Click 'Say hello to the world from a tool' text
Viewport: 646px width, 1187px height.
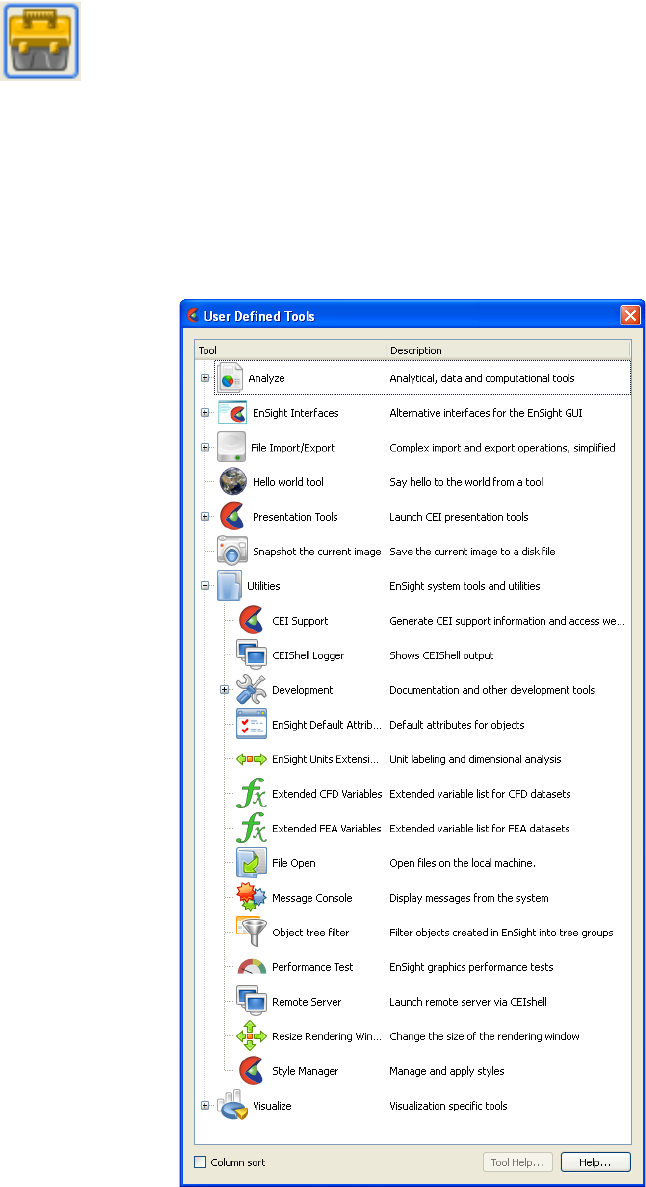(466, 482)
